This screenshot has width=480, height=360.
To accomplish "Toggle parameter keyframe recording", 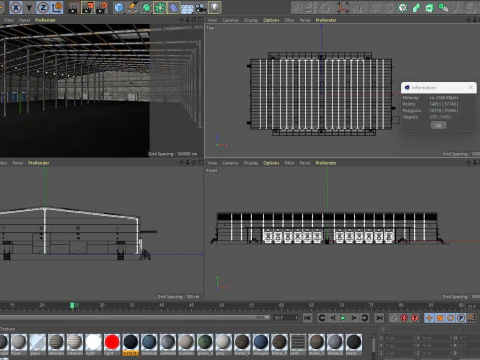I will [461, 318].
